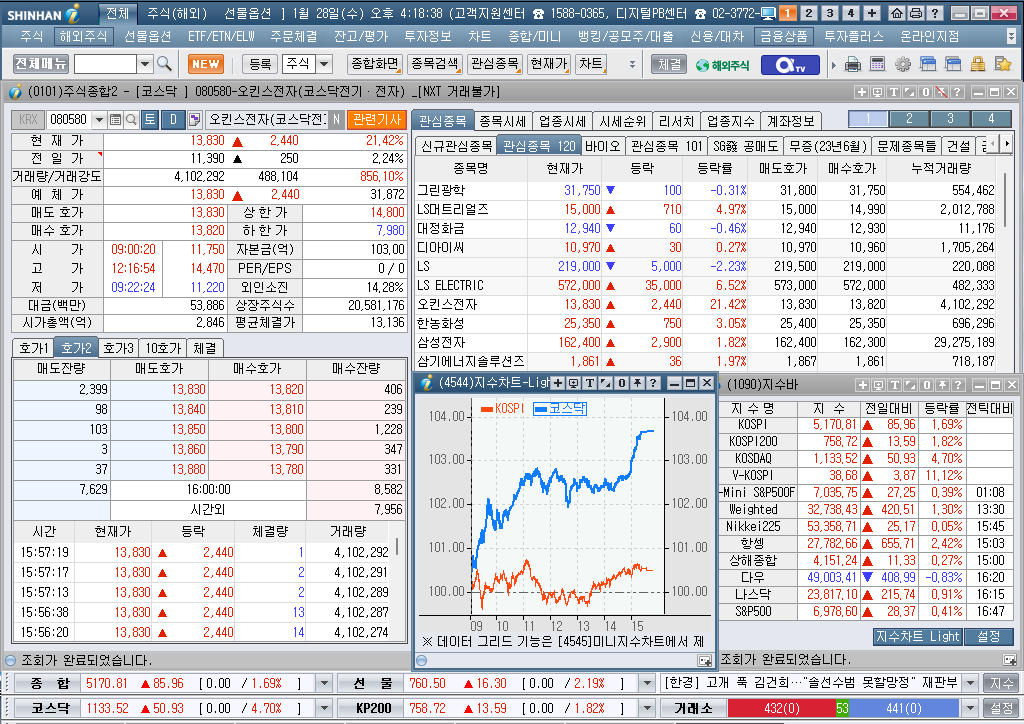Click blue buy bar 441(0) in 거래소

[903, 708]
